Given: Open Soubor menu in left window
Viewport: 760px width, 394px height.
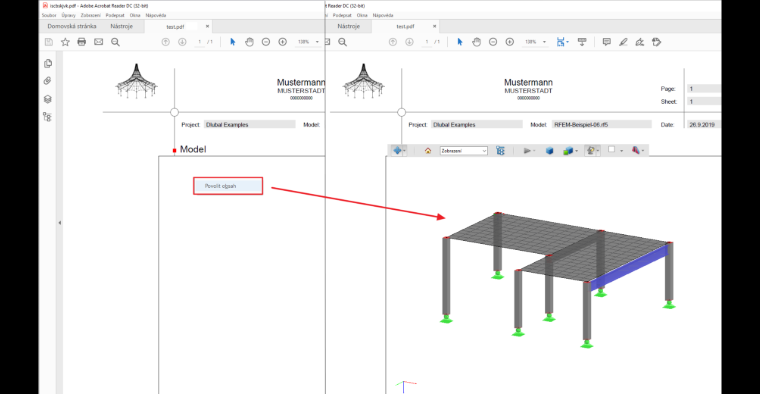Looking at the screenshot, I should click(x=49, y=16).
